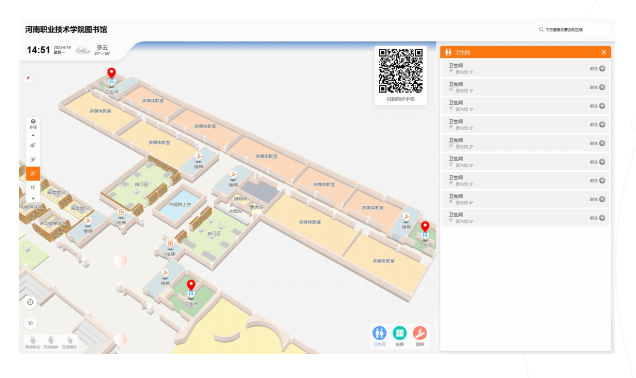Click the red pin on right-side restroom
Image resolution: width=636 pixels, height=378 pixels.
tap(425, 227)
